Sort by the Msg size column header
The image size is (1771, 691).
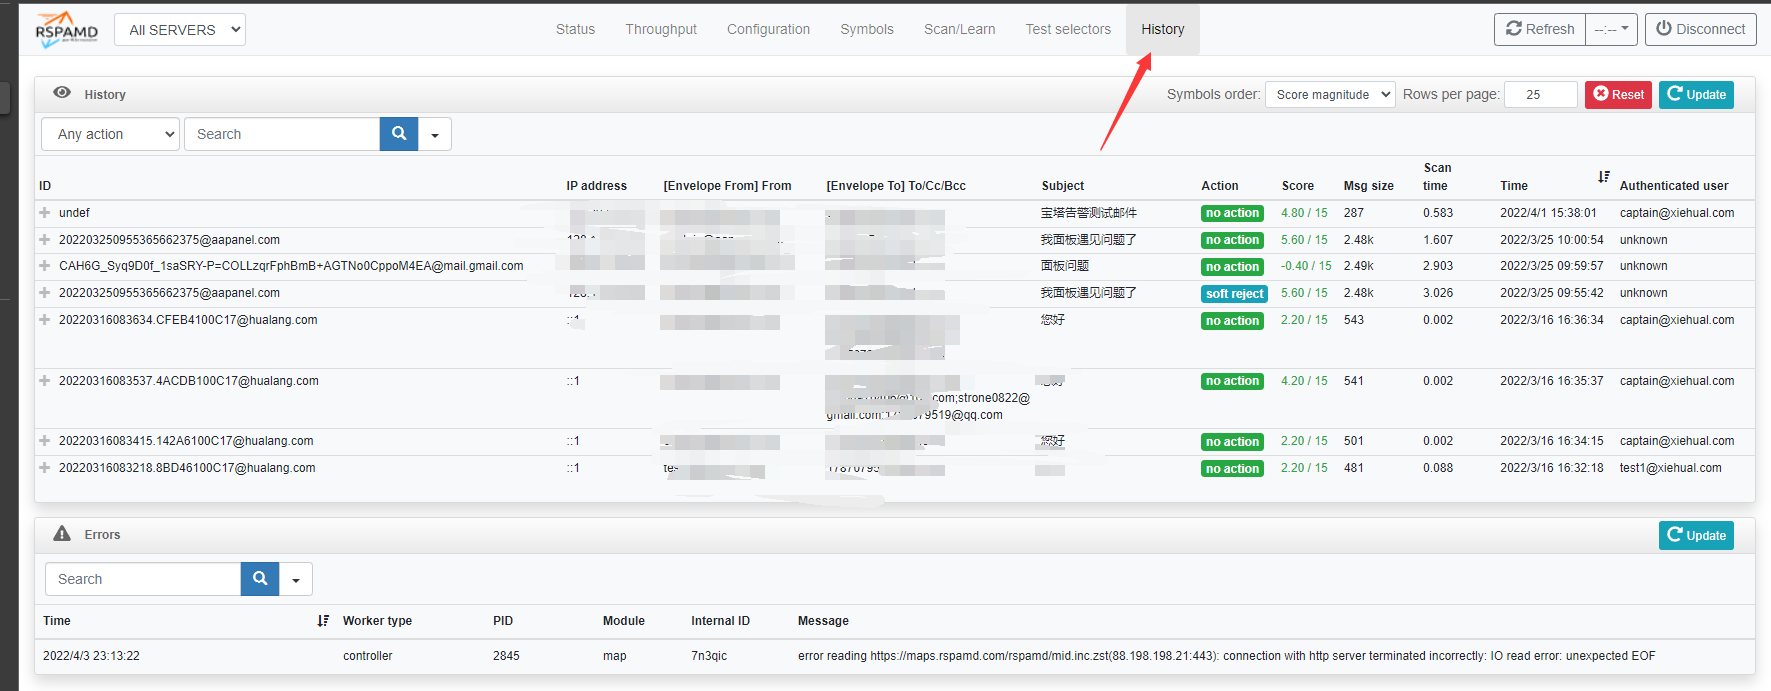(x=1369, y=186)
